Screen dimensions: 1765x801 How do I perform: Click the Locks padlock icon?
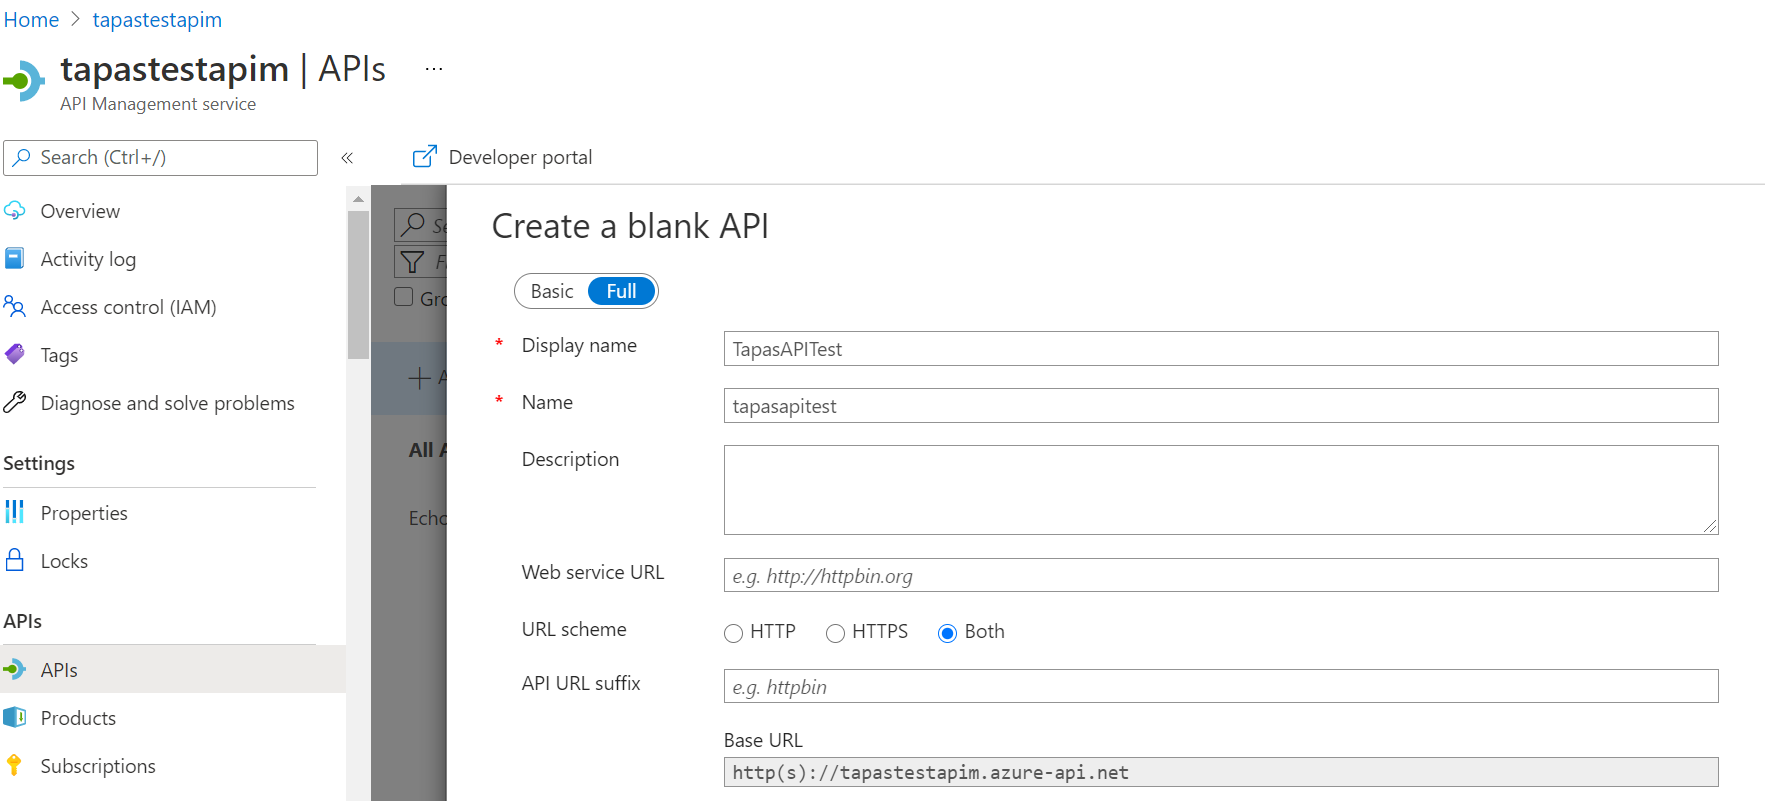point(15,560)
